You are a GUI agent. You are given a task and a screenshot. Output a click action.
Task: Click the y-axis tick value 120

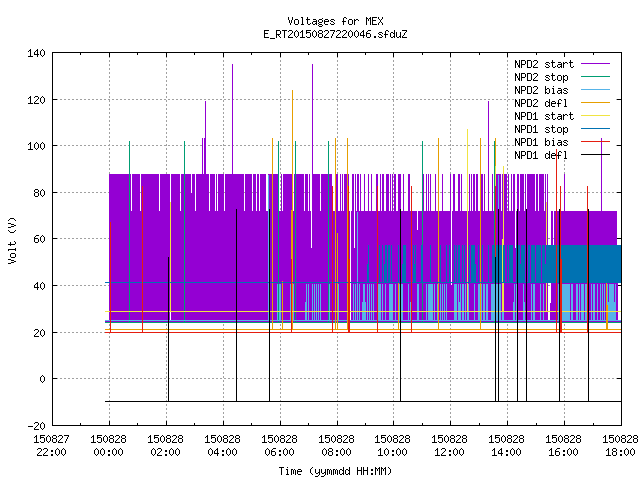[x=36, y=100]
